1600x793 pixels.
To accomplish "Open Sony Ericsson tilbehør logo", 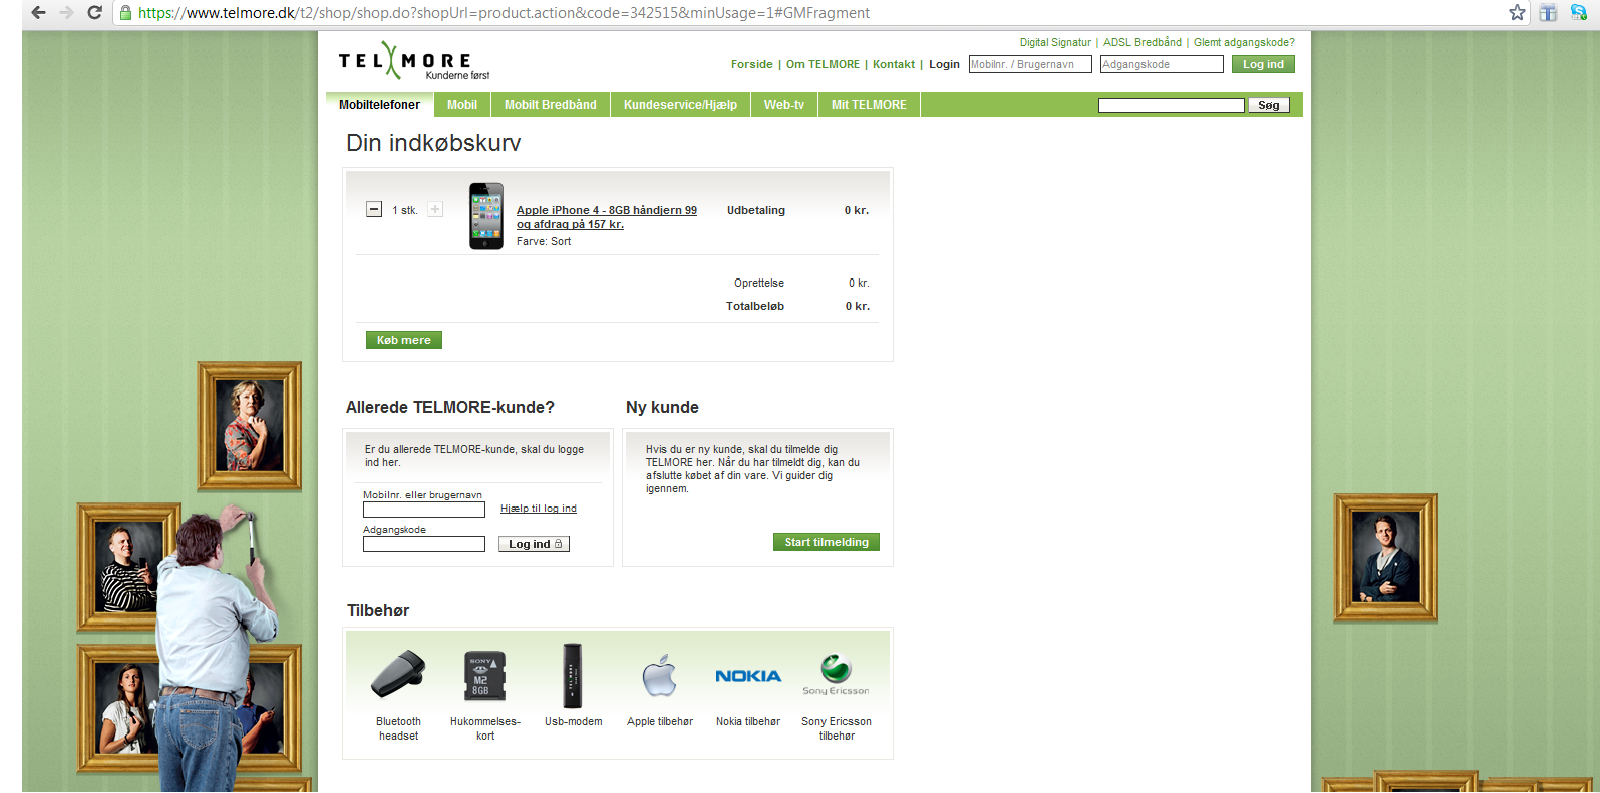I will pyautogui.click(x=836, y=675).
